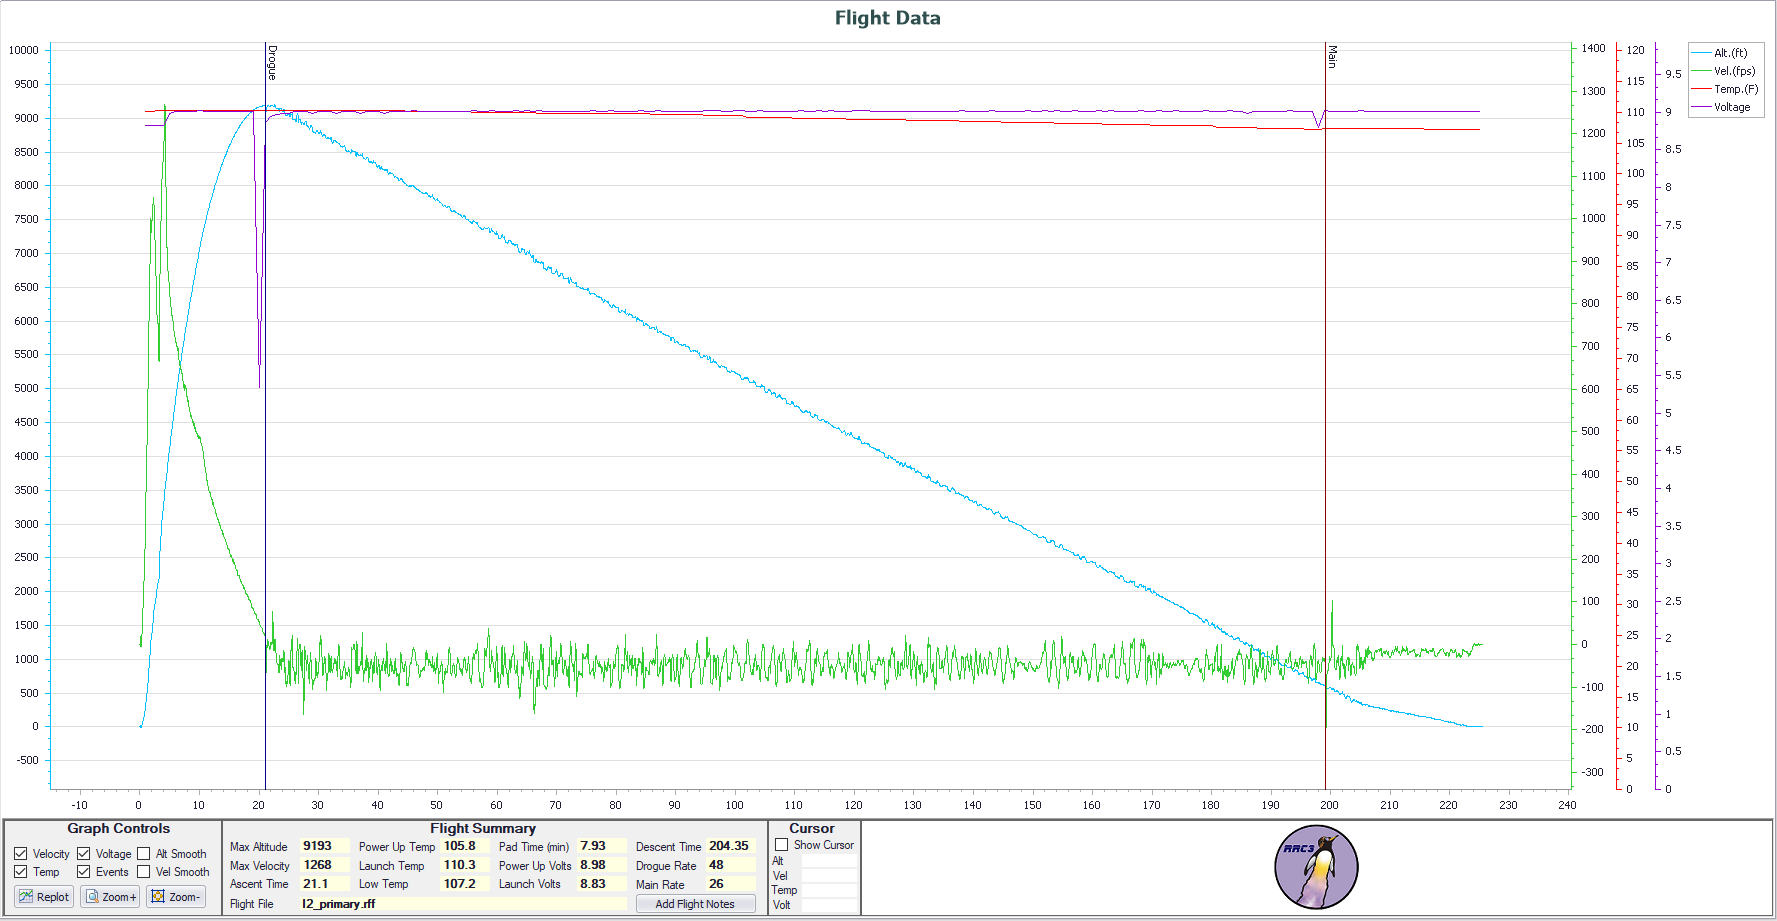The width and height of the screenshot is (1777, 921).
Task: Click the Main Rate value 26
Action: pyautogui.click(x=731, y=884)
